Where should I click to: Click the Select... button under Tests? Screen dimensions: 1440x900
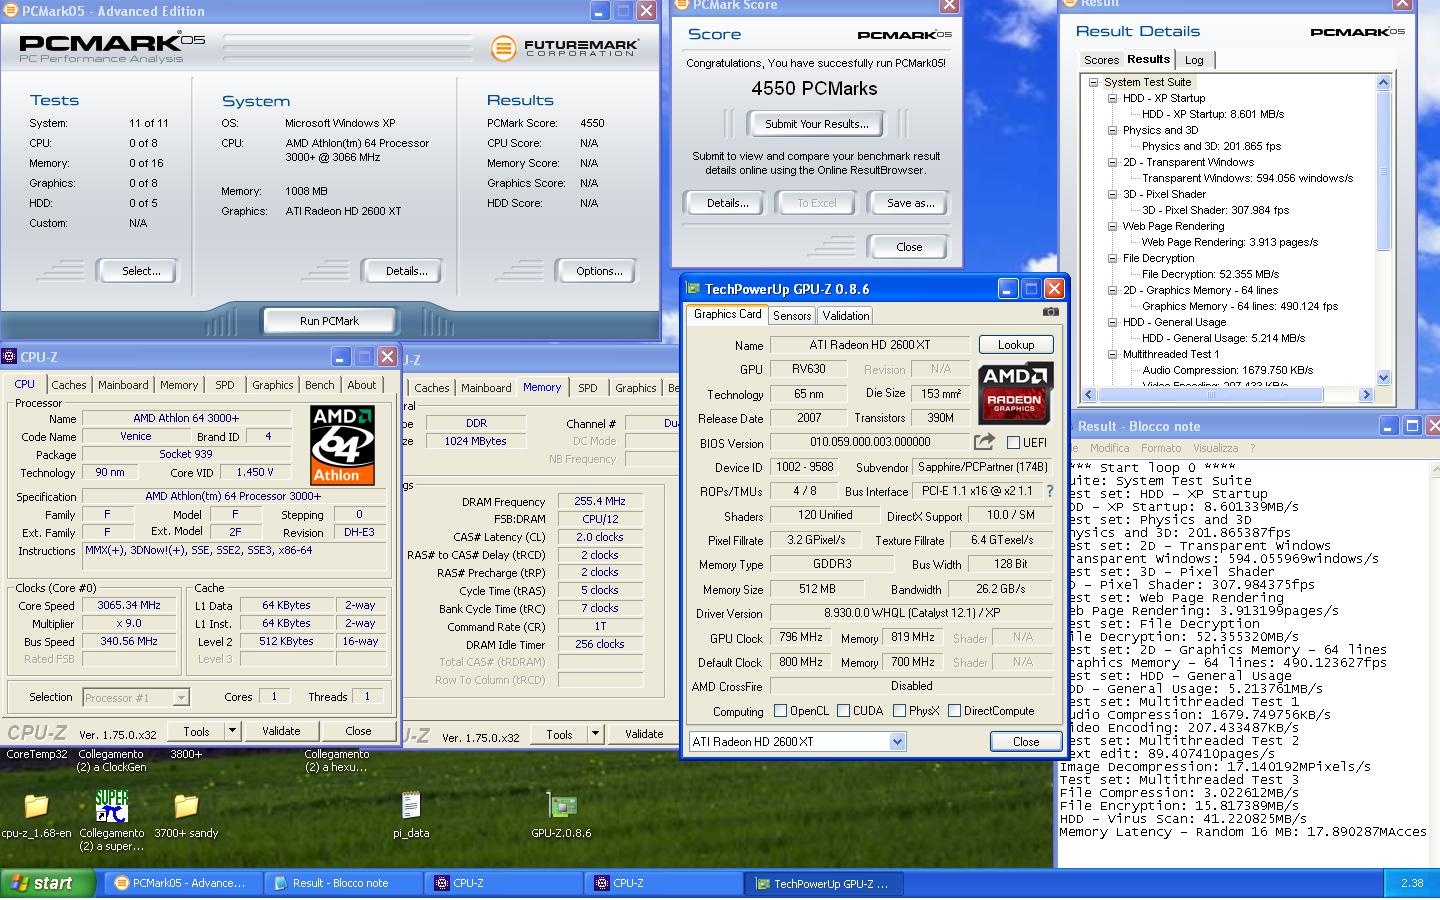[141, 271]
